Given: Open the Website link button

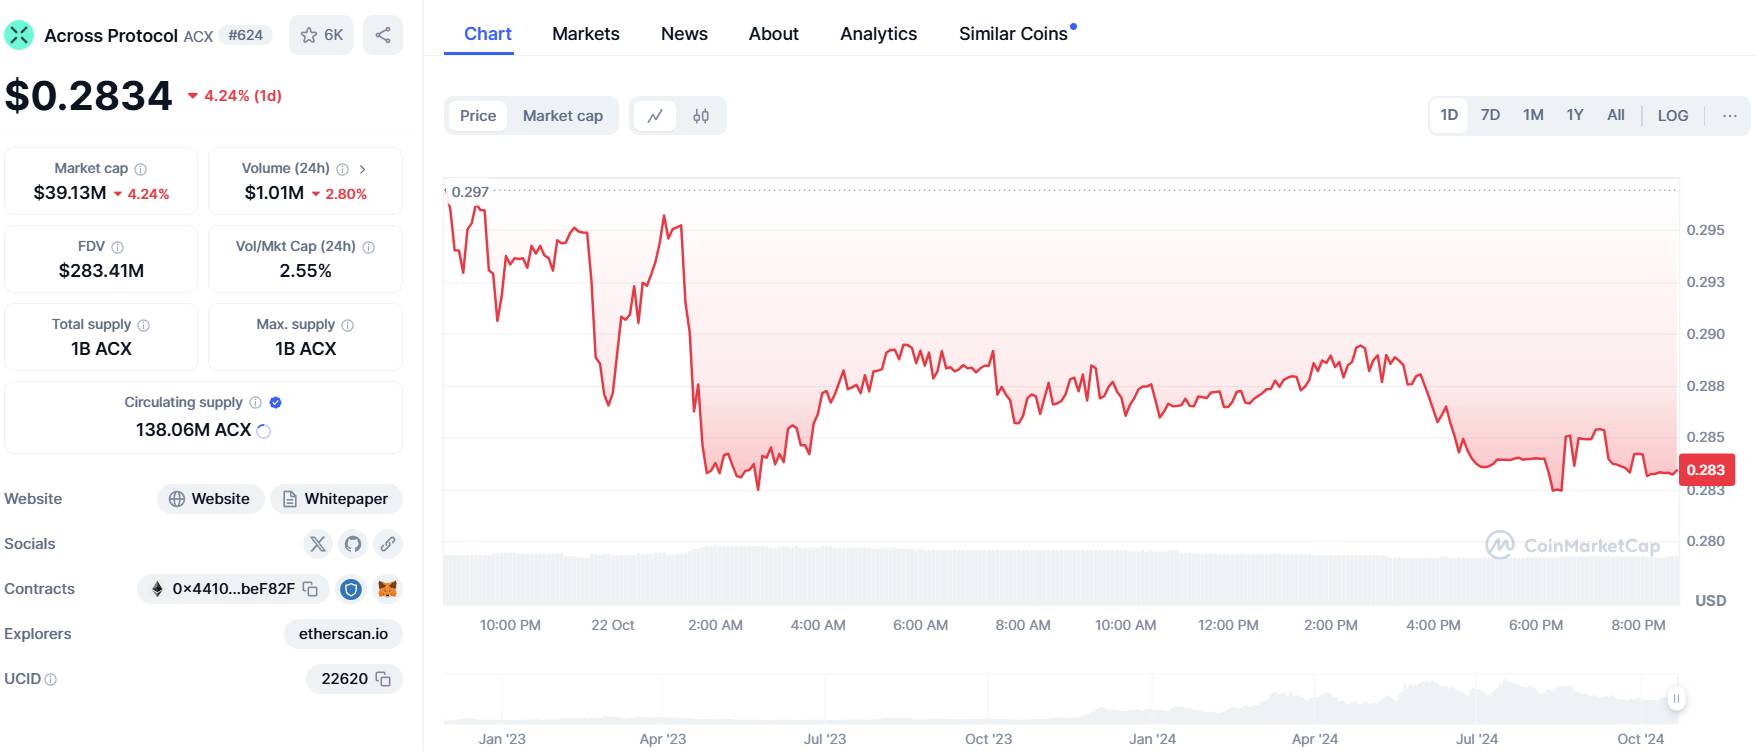Looking at the screenshot, I should pos(210,499).
